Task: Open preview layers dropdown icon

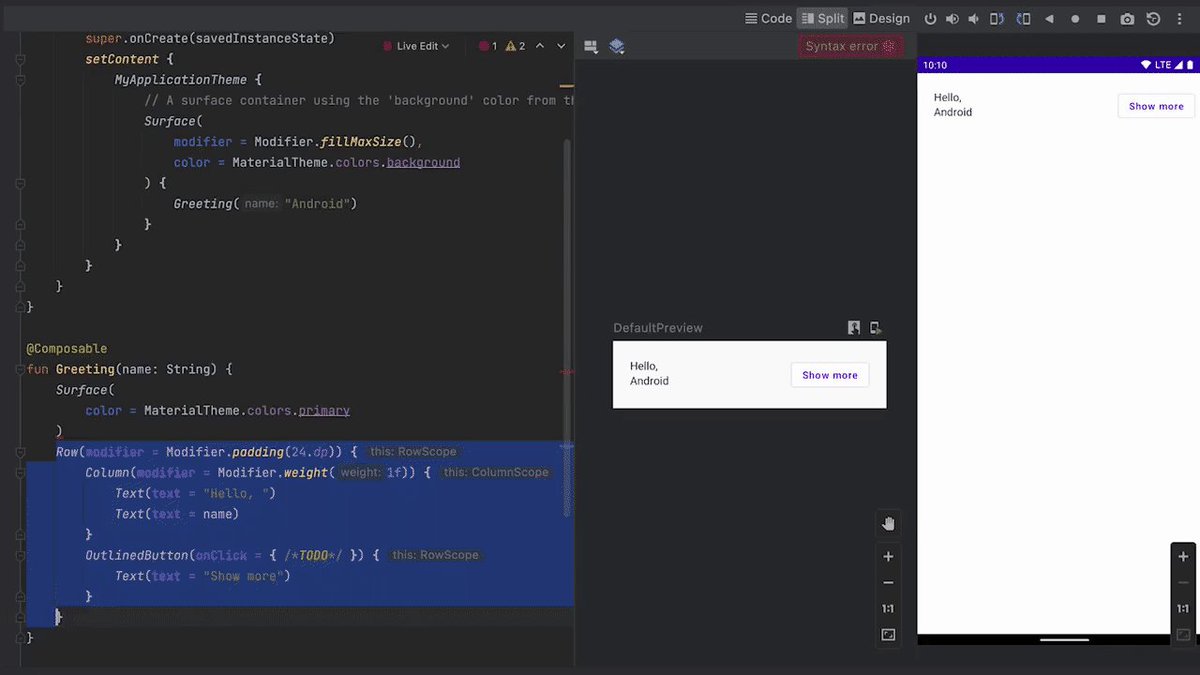Action: pyautogui.click(x=616, y=46)
